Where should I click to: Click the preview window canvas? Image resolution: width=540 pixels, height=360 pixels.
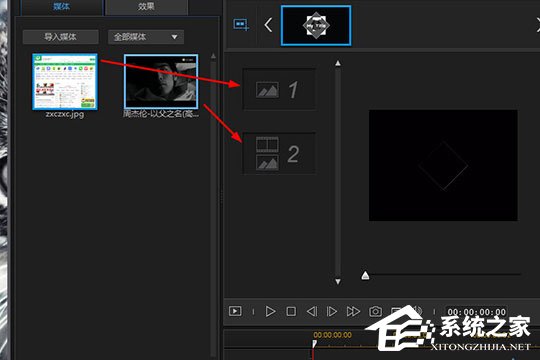pos(443,165)
